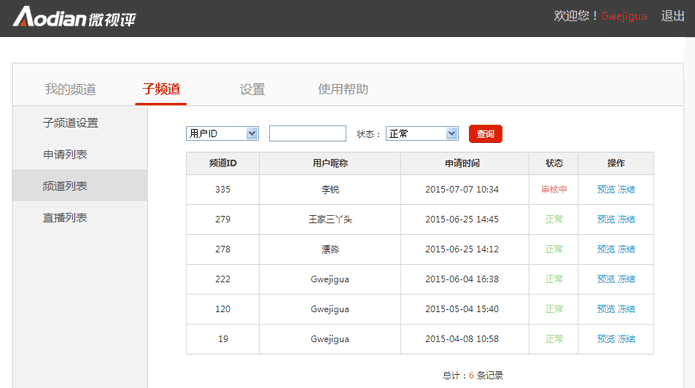The image size is (695, 388).
Task: Go to the 使用帮助 tab
Action: pyautogui.click(x=343, y=89)
